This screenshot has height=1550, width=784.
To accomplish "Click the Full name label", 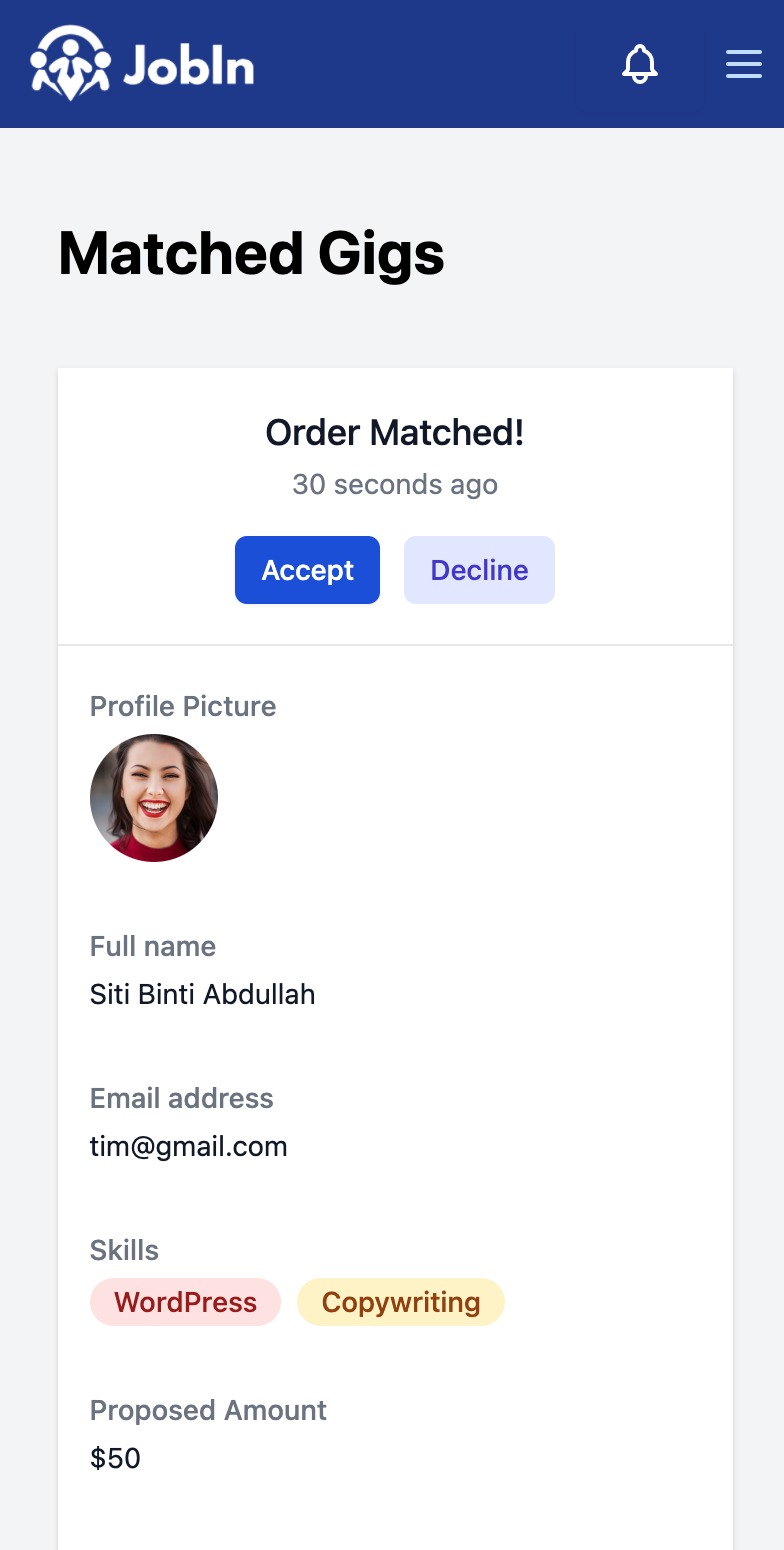I will click(x=153, y=946).
